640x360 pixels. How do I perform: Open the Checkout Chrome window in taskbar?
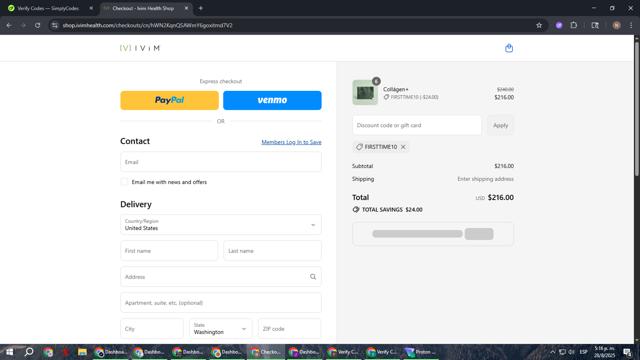coord(266,352)
